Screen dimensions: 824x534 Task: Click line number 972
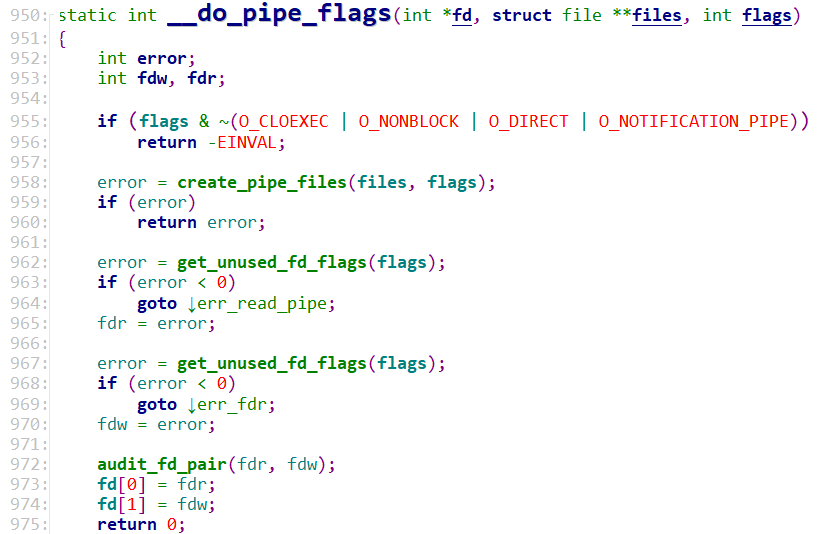25,464
